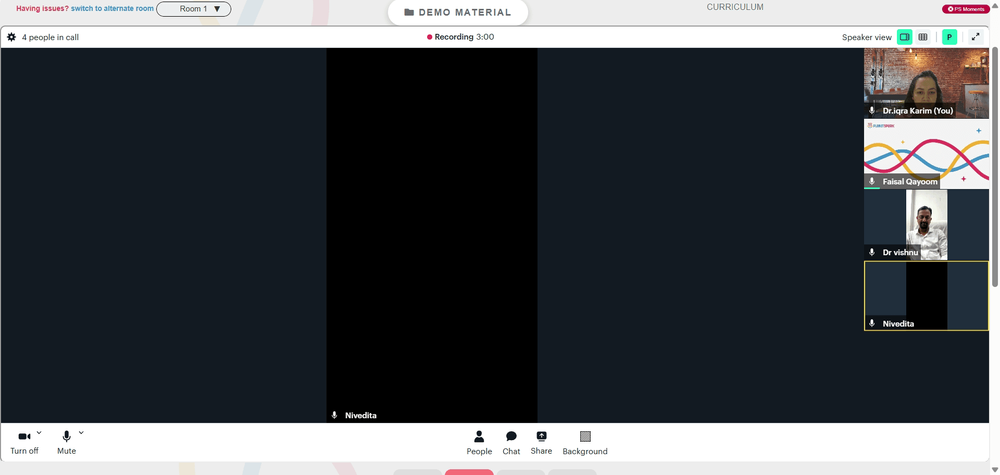This screenshot has width=1000, height=475.
Task: Click the 4 people in call text
Action: pyautogui.click(x=50, y=37)
